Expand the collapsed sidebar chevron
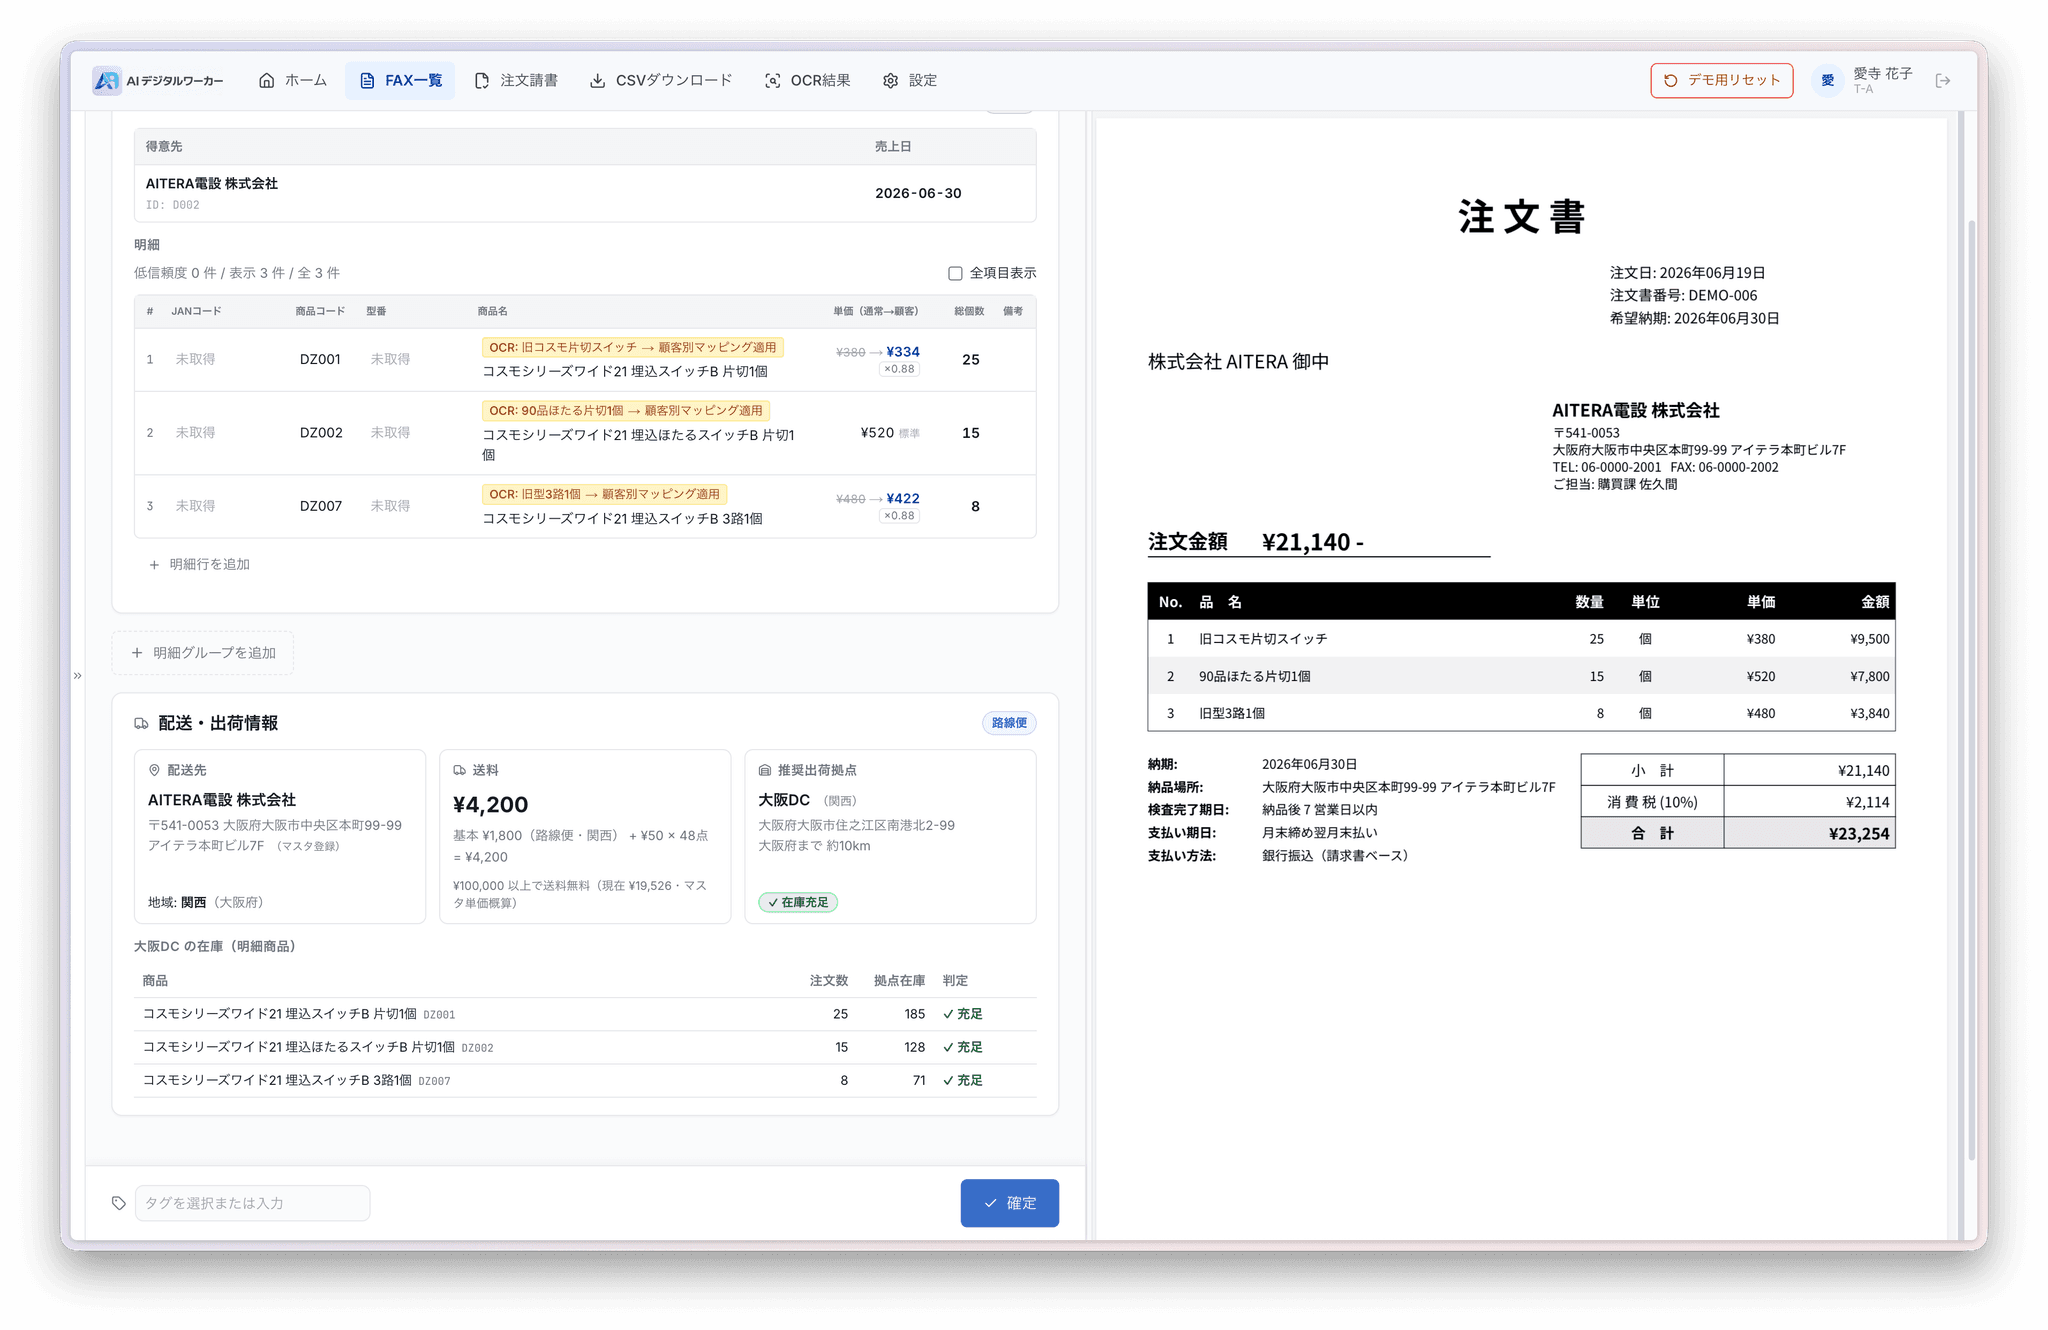Screen dimensions: 2048x1330 77,676
